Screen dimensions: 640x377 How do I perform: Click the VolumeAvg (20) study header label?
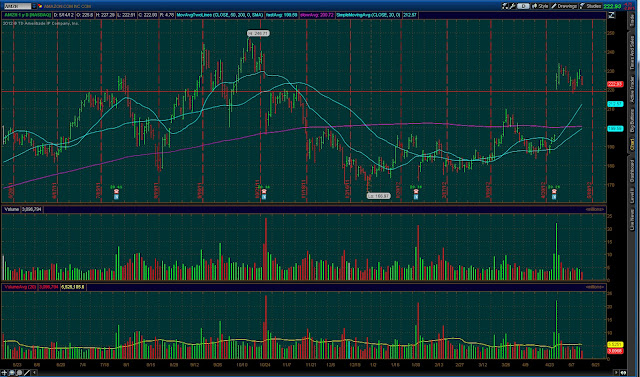pyautogui.click(x=20, y=287)
